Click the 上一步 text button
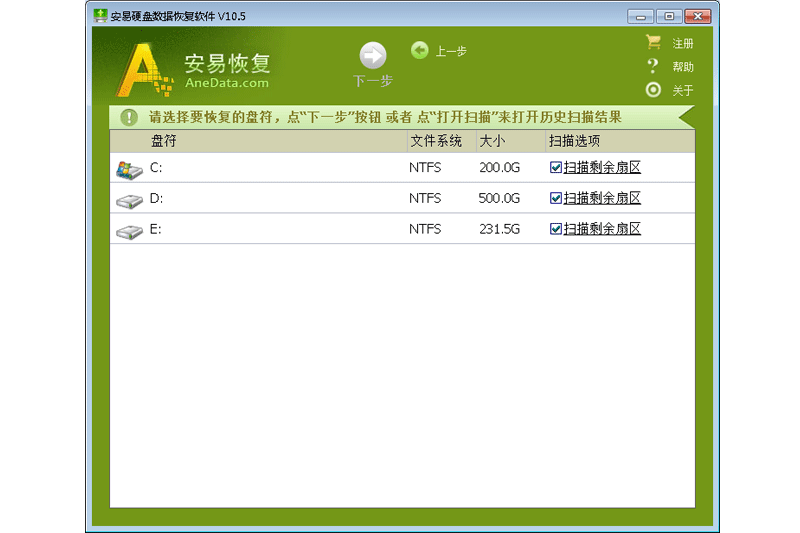Screen dimensions: 800x533 [x=451, y=51]
